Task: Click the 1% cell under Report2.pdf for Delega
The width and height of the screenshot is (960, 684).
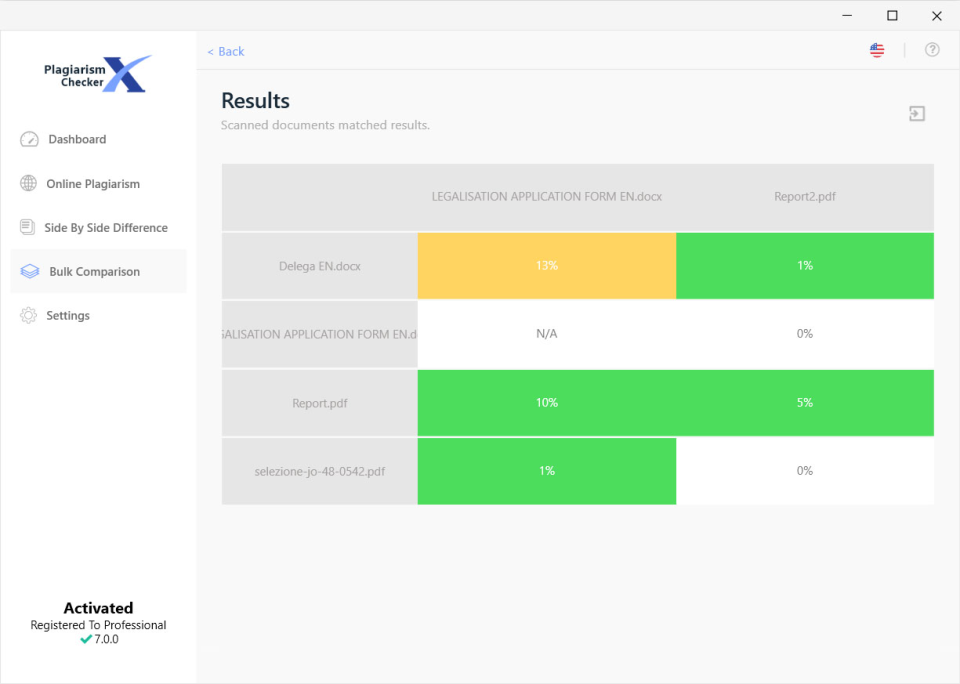Action: click(805, 266)
